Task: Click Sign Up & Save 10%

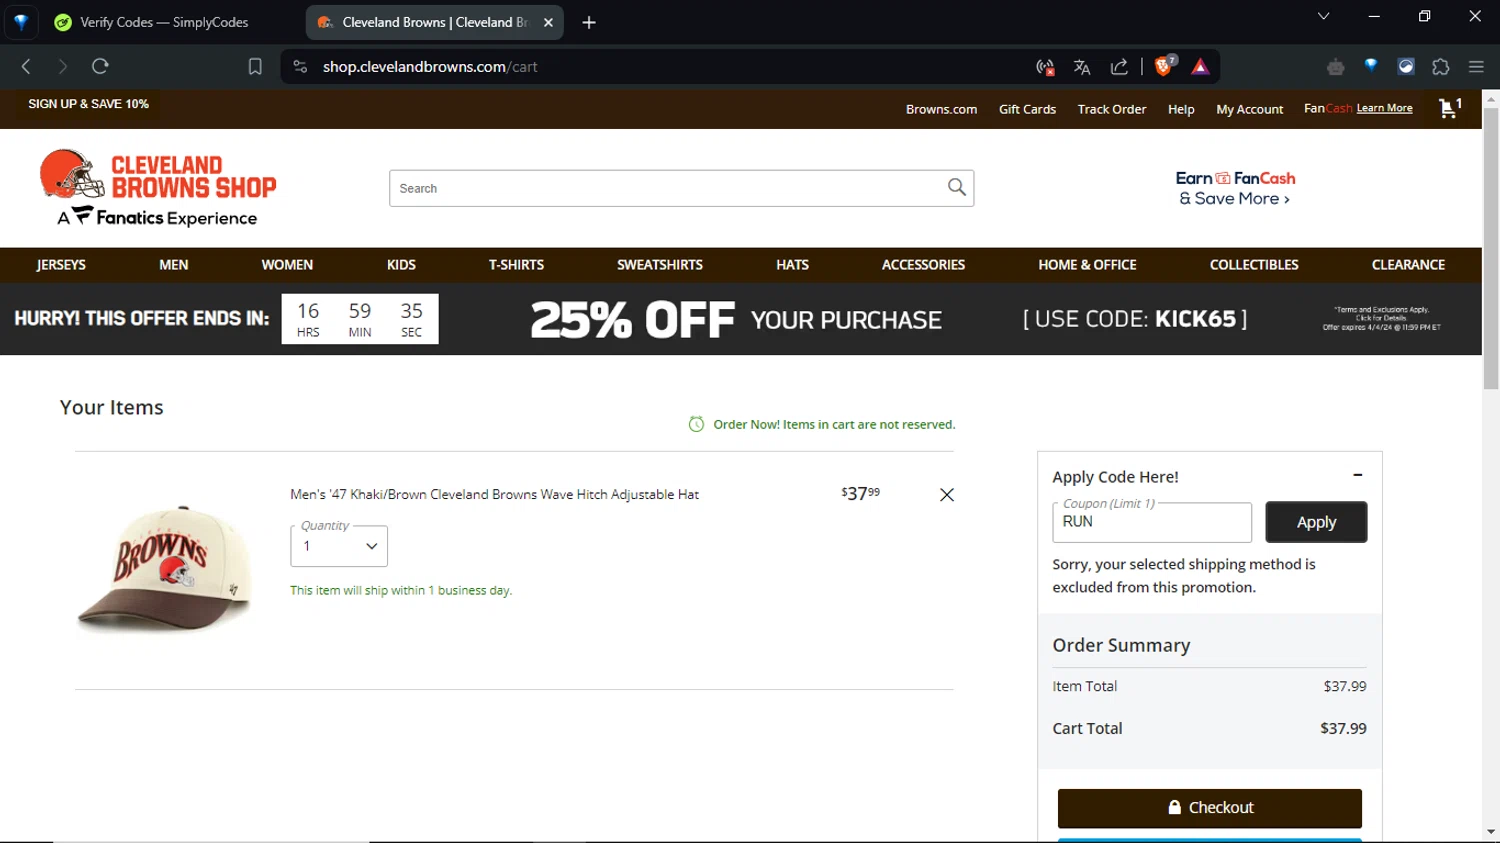Action: (88, 104)
